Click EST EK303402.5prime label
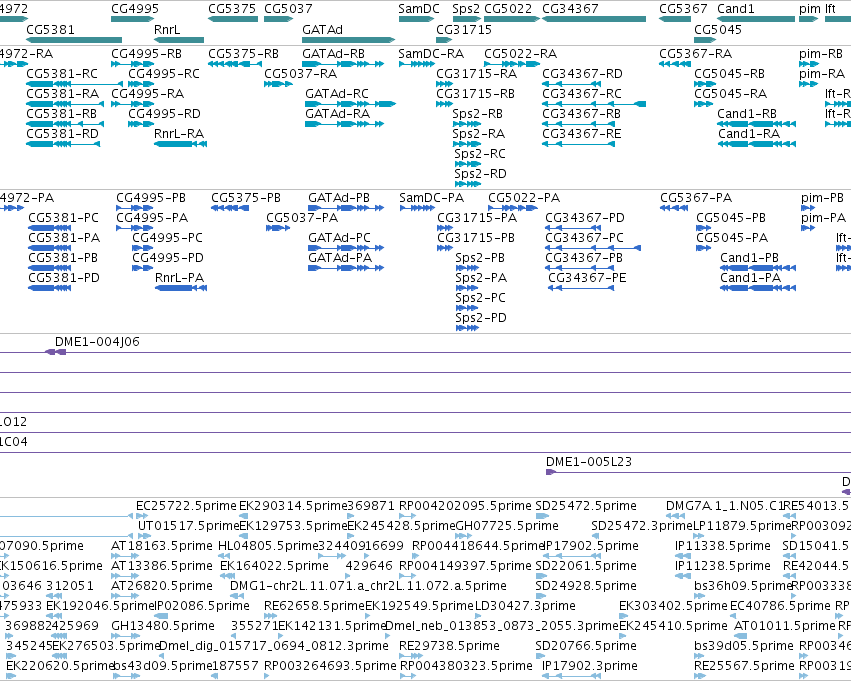This screenshot has width=851, height=681. [673, 606]
